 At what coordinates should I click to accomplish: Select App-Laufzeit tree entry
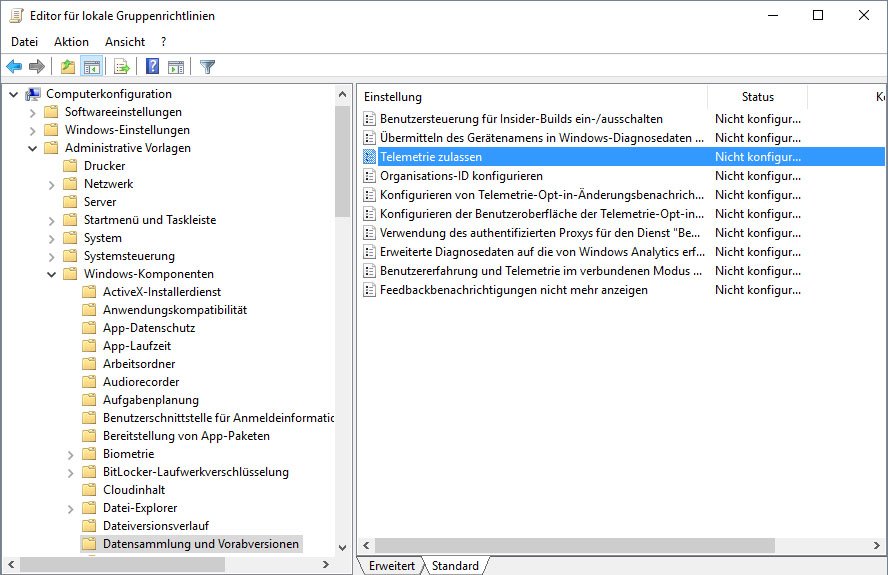point(136,346)
